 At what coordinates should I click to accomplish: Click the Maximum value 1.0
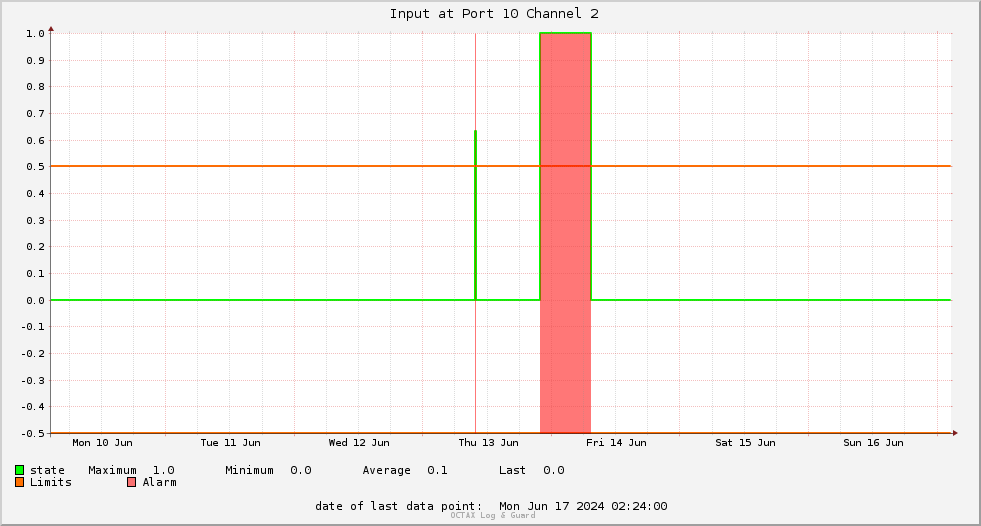[x=164, y=470]
